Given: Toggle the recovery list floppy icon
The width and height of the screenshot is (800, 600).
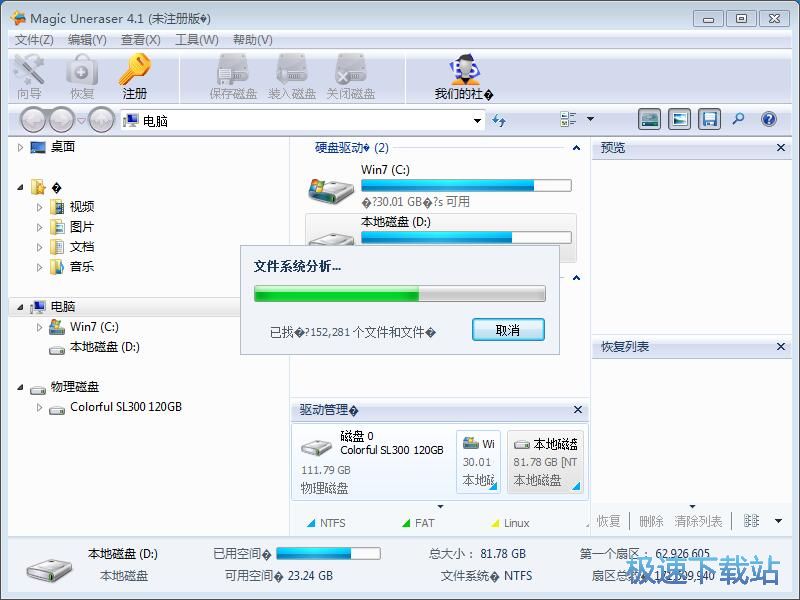Looking at the screenshot, I should tap(710, 120).
